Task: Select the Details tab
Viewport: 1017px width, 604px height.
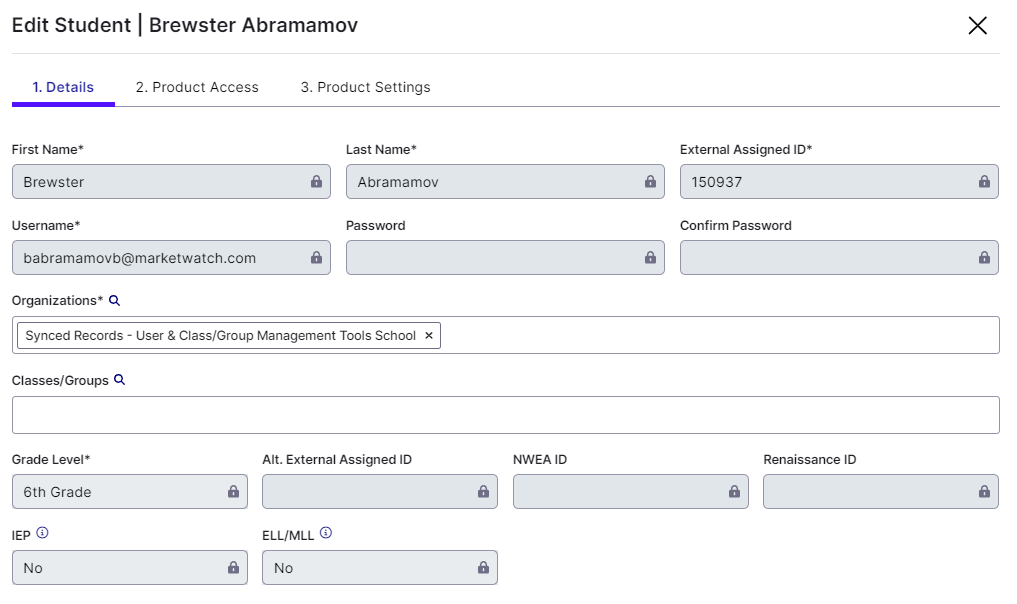Action: [x=63, y=88]
